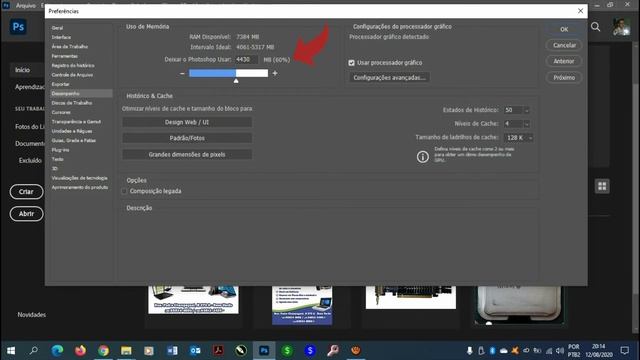Click the volume speaker icon in system tray
Image resolution: width=640 pixels, height=360 pixels.
click(560, 351)
